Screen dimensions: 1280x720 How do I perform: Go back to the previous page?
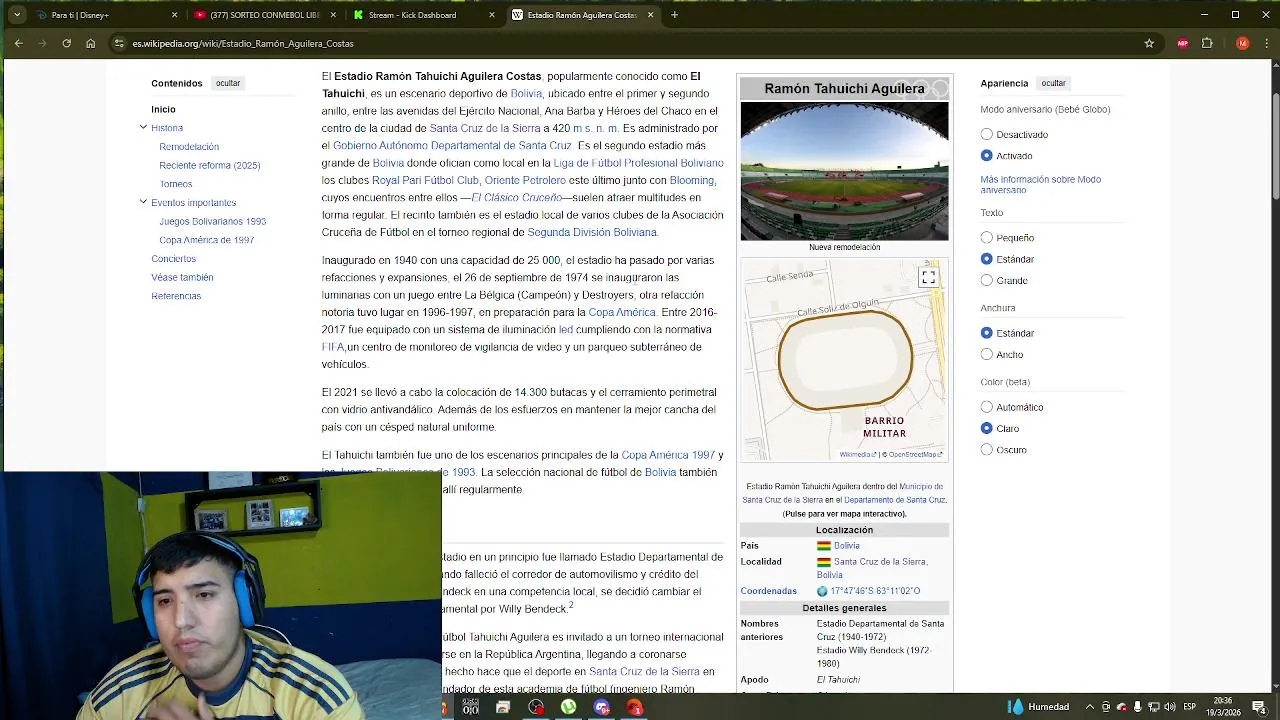click(18, 43)
